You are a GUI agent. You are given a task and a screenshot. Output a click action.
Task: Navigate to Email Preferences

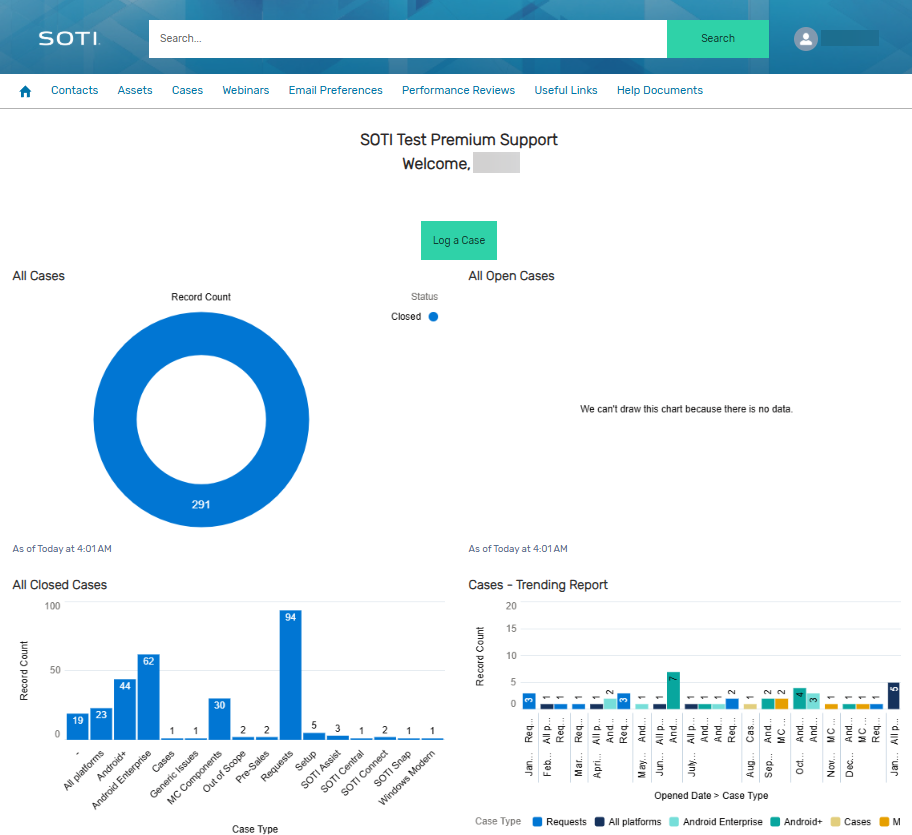[x=335, y=90]
